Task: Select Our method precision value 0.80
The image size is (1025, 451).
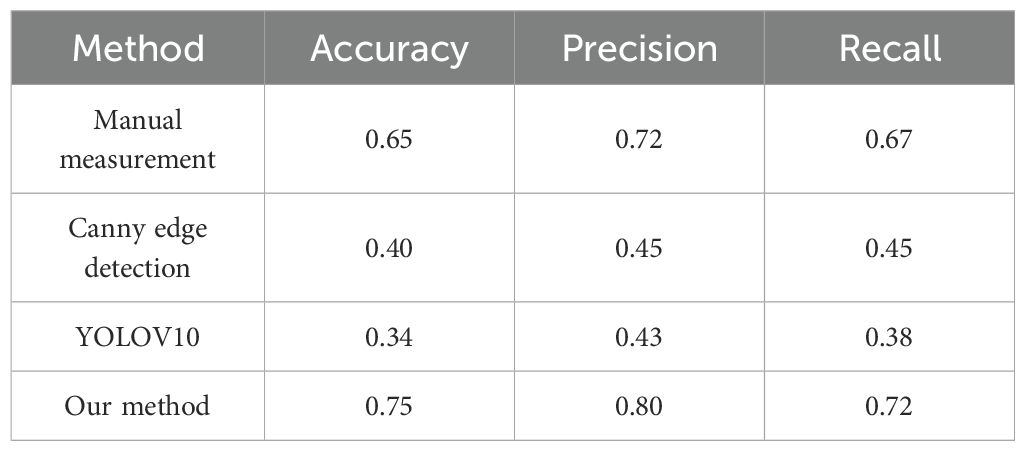Action: (640, 406)
